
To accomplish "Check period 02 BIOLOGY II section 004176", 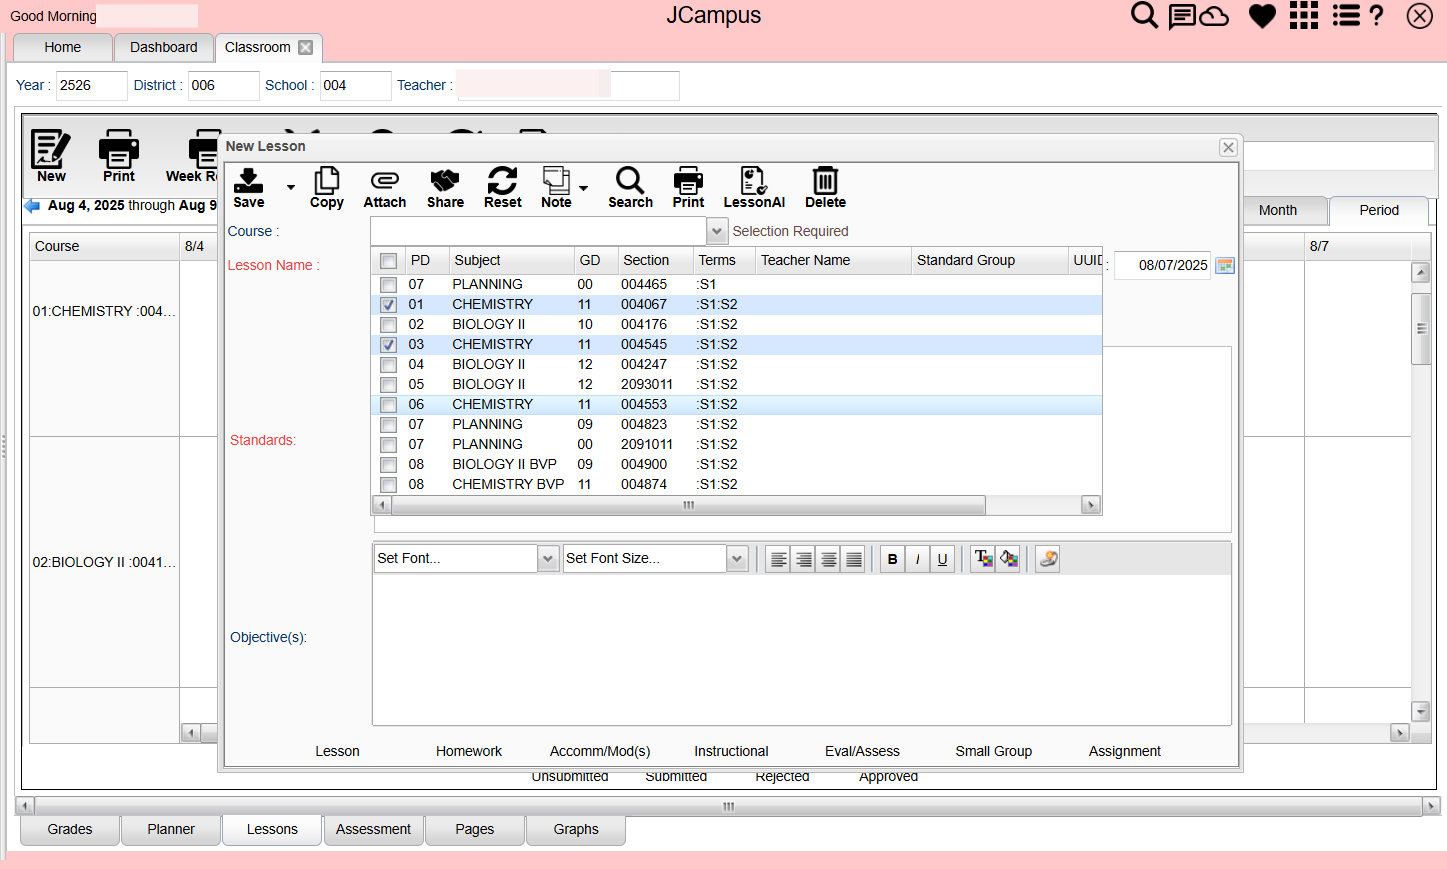I will tap(388, 325).
